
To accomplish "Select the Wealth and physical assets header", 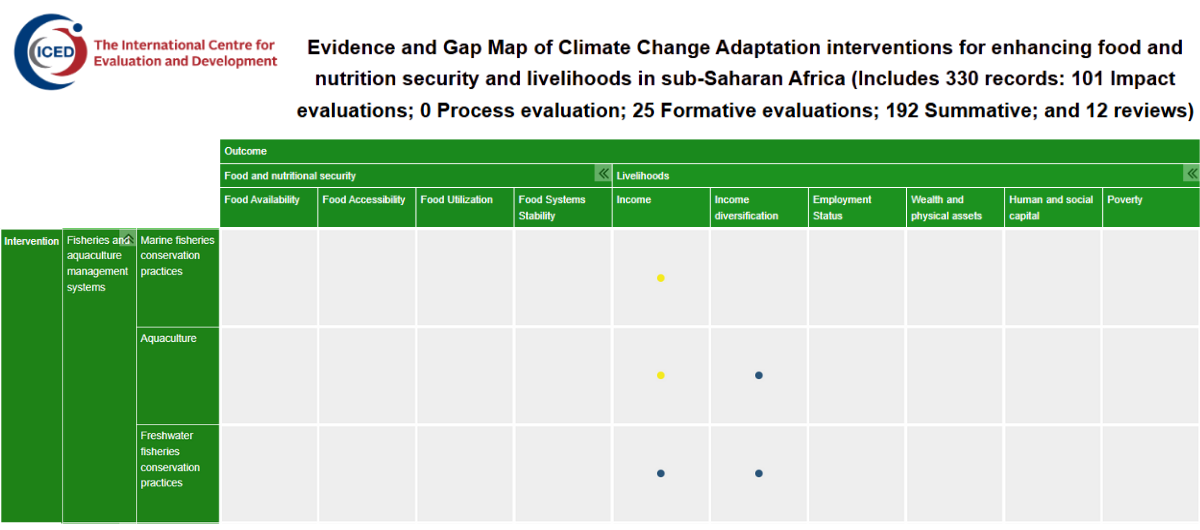I will pos(955,208).
